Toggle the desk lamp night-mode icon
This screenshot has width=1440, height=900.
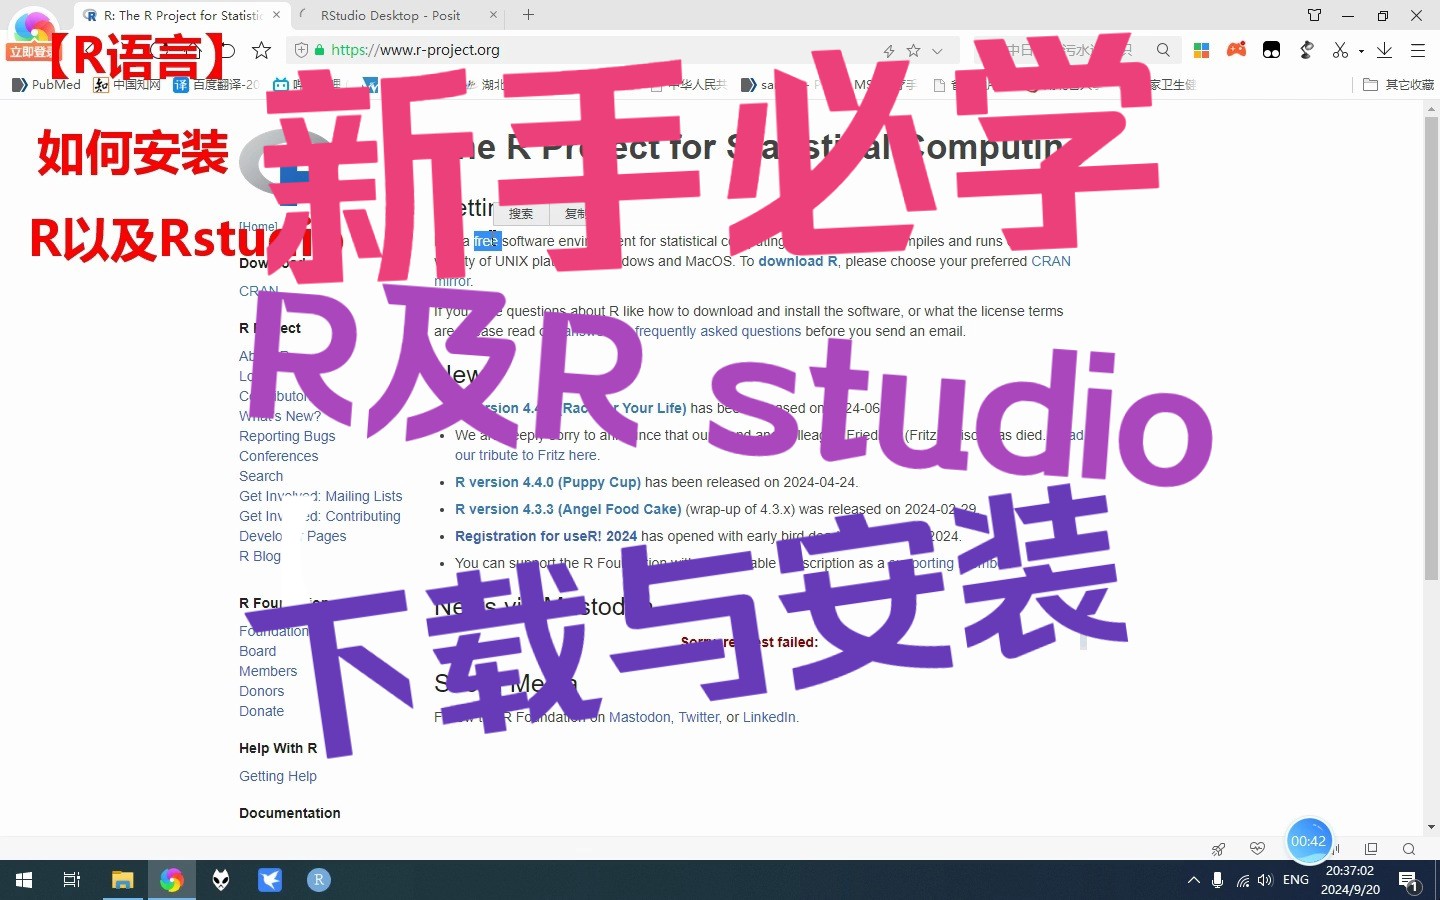coord(1307,50)
